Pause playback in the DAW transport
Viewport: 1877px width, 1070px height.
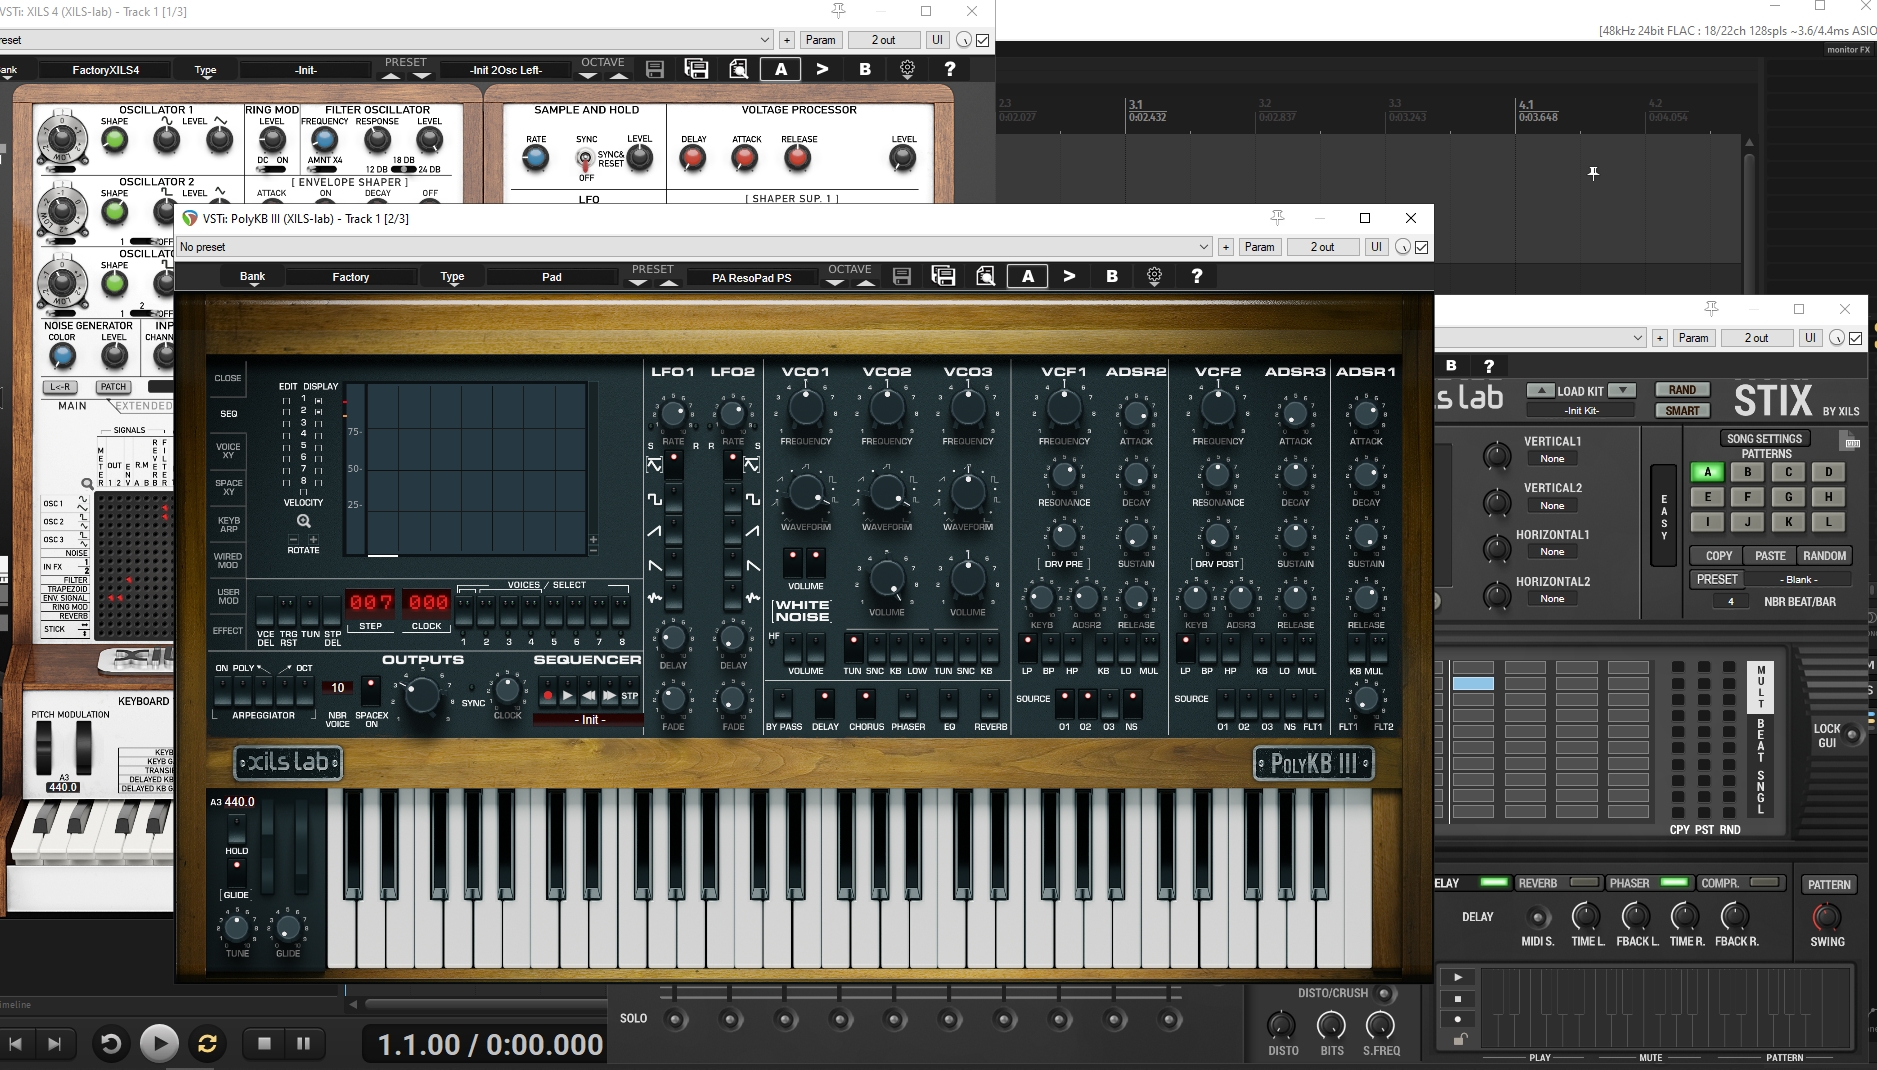tap(303, 1043)
